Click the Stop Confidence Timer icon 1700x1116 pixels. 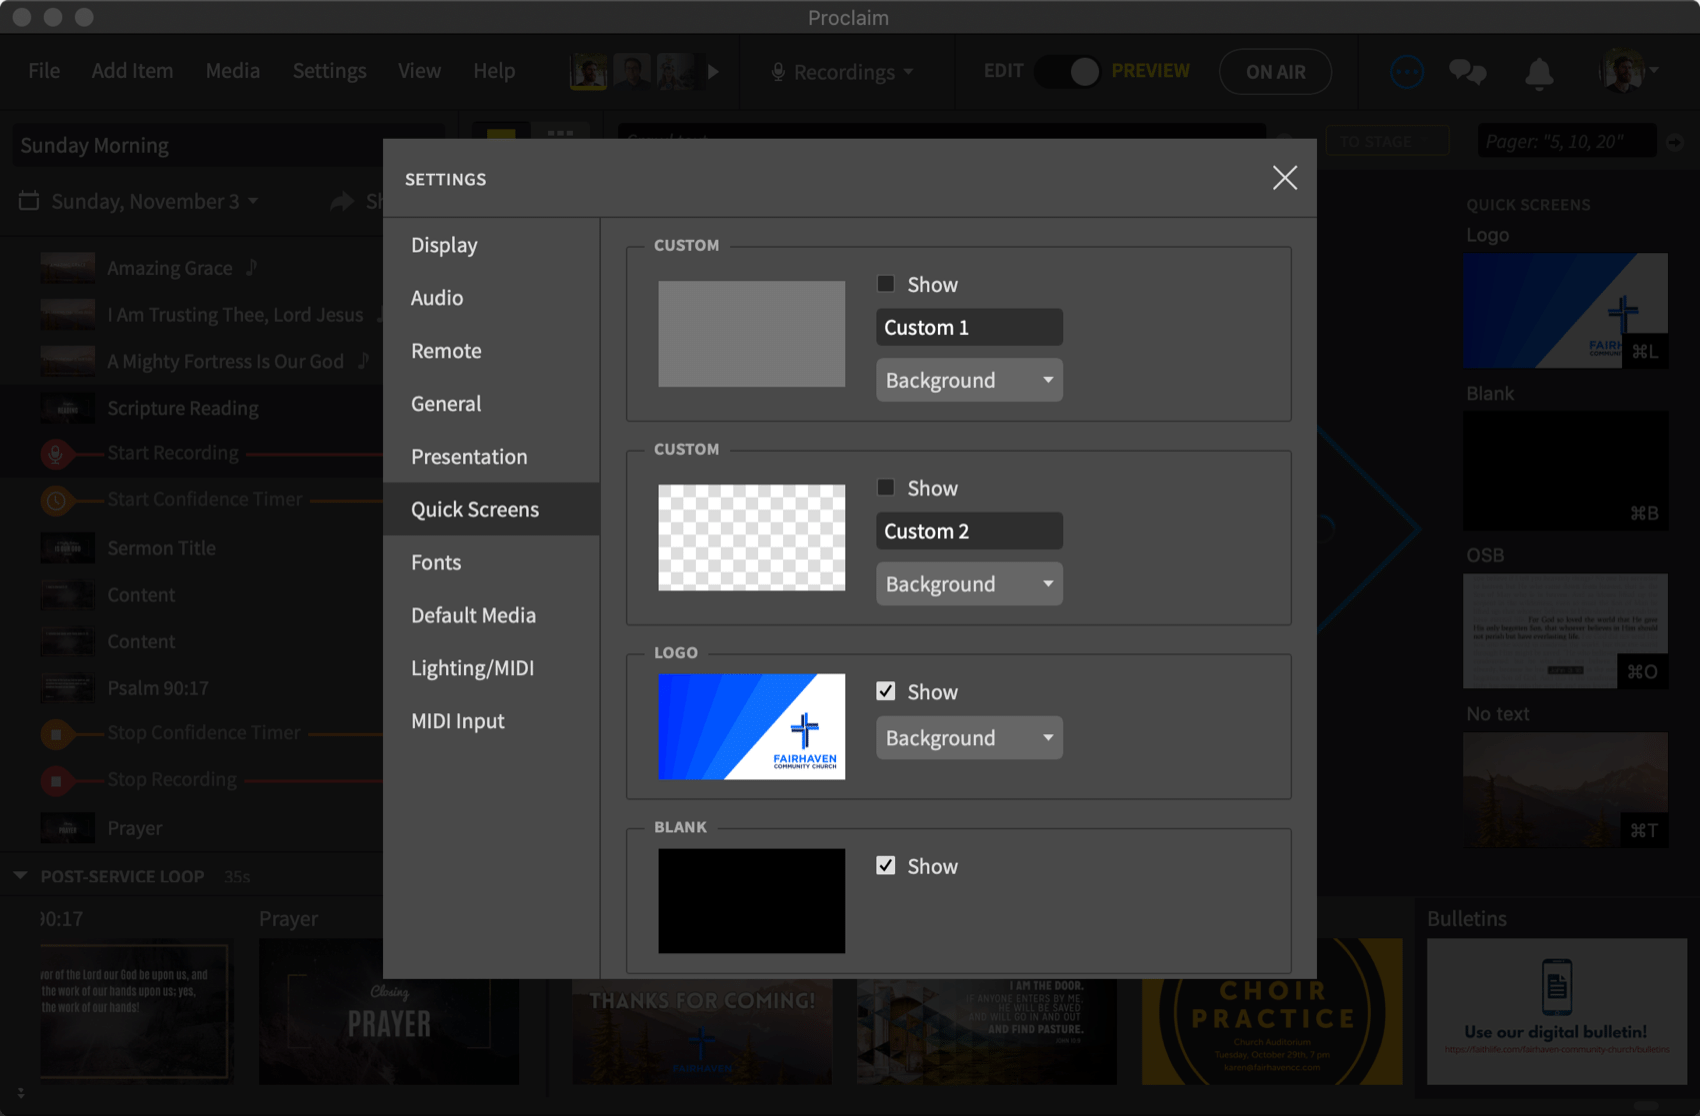(56, 734)
